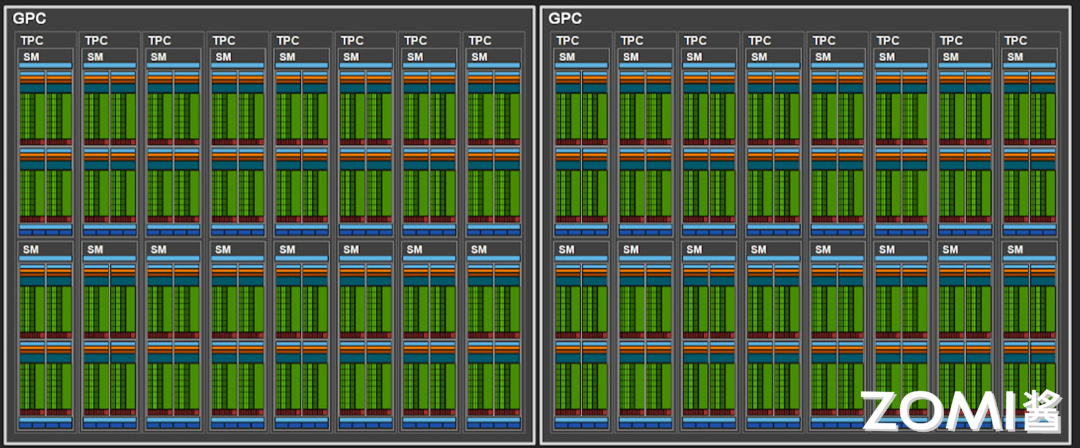Click lower SM label in left GPC's first TPC
This screenshot has width=1080, height=448.
[x=31, y=249]
